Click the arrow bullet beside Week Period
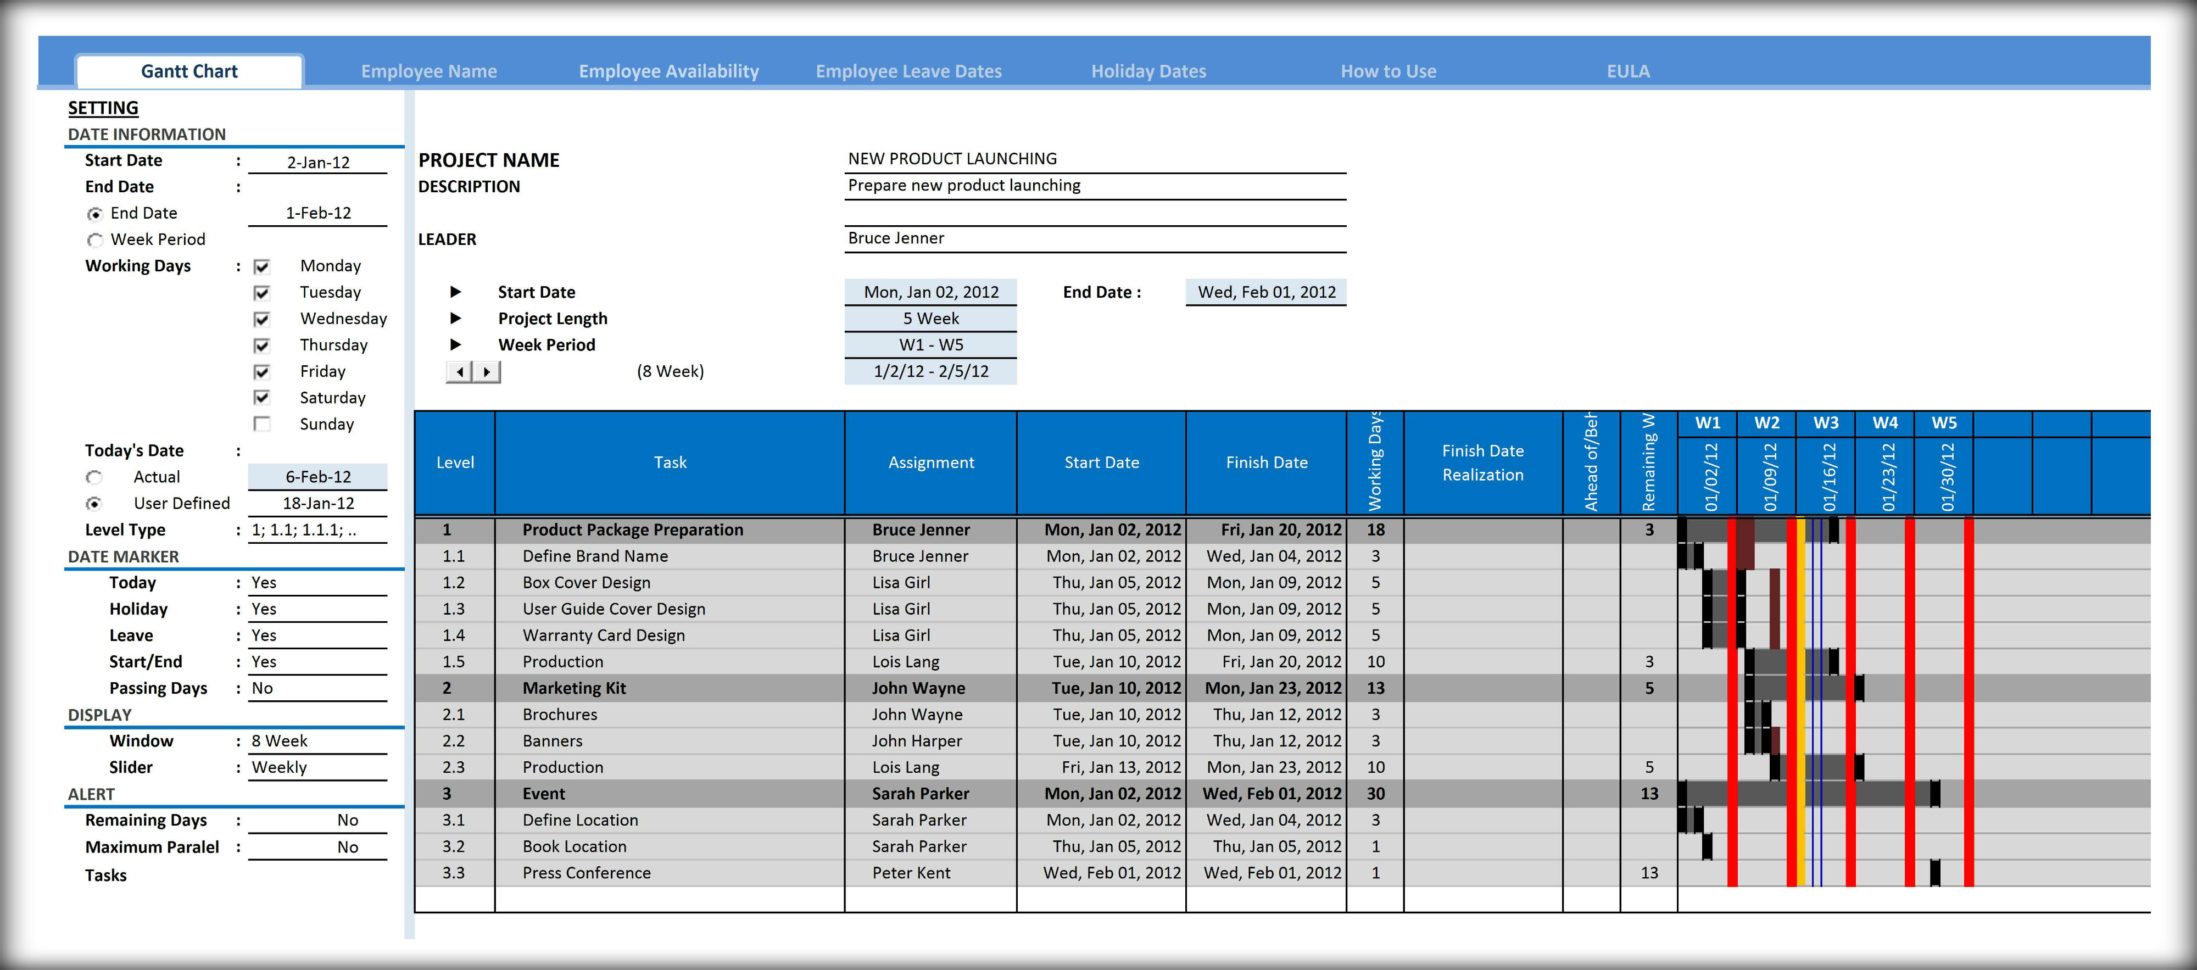2197x970 pixels. [455, 344]
